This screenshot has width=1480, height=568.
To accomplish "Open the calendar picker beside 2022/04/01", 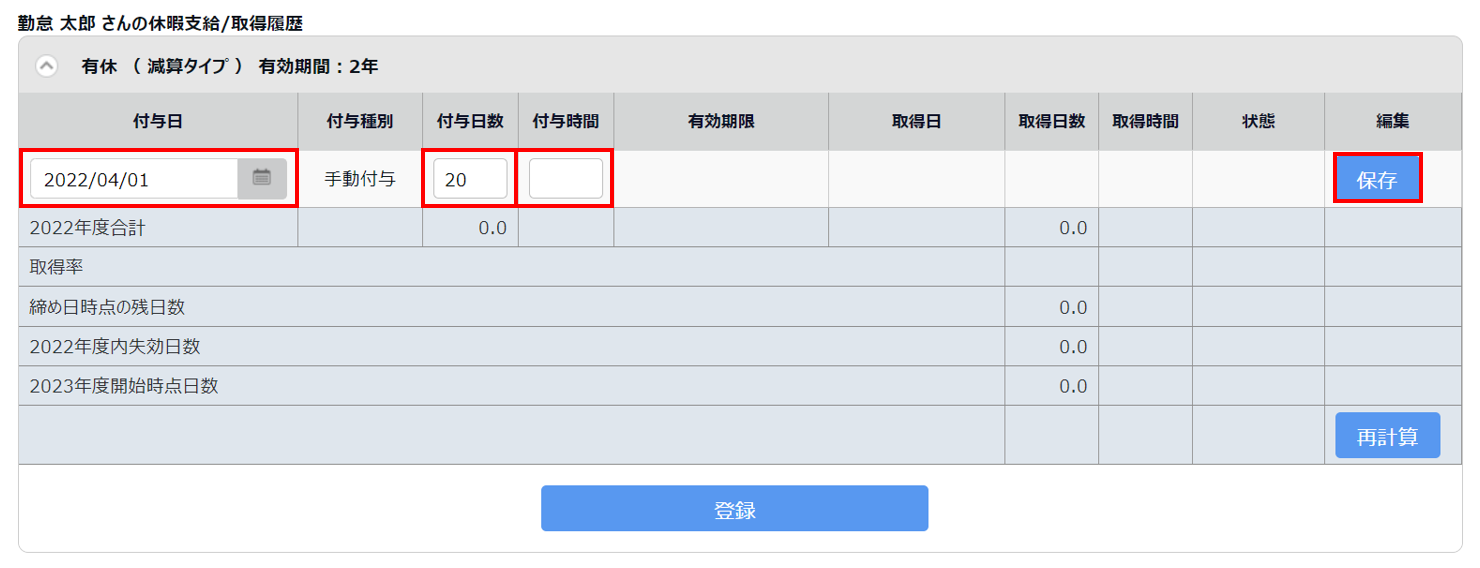I will (x=262, y=179).
